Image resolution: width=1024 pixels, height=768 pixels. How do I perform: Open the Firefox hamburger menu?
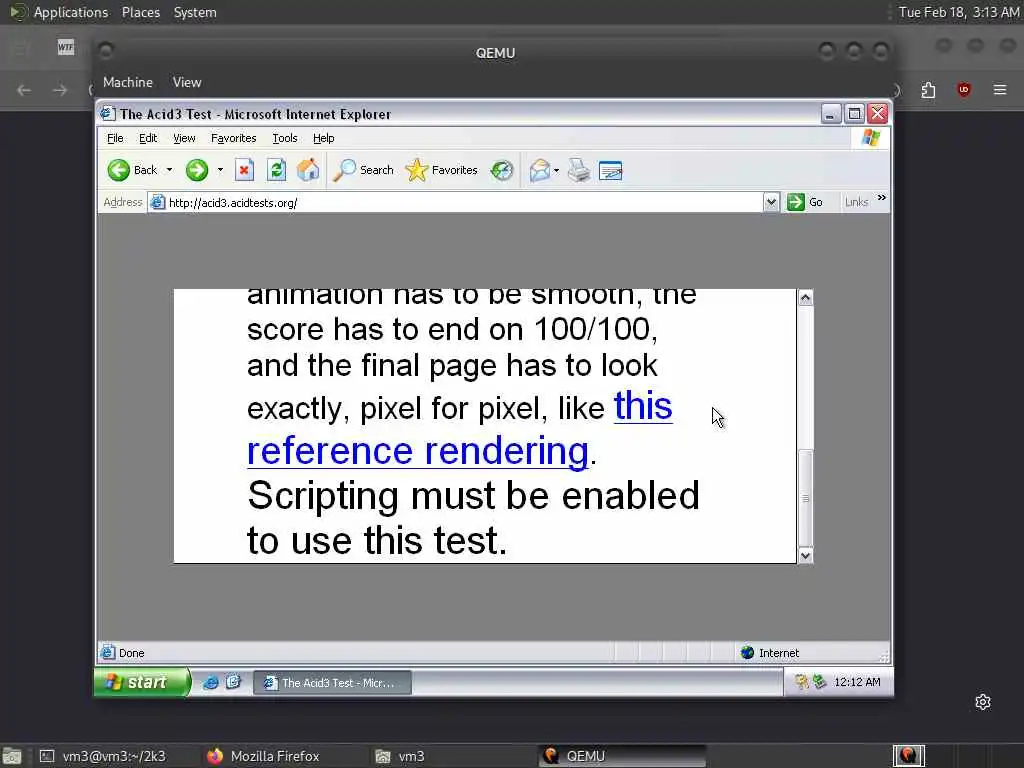coord(1000,89)
